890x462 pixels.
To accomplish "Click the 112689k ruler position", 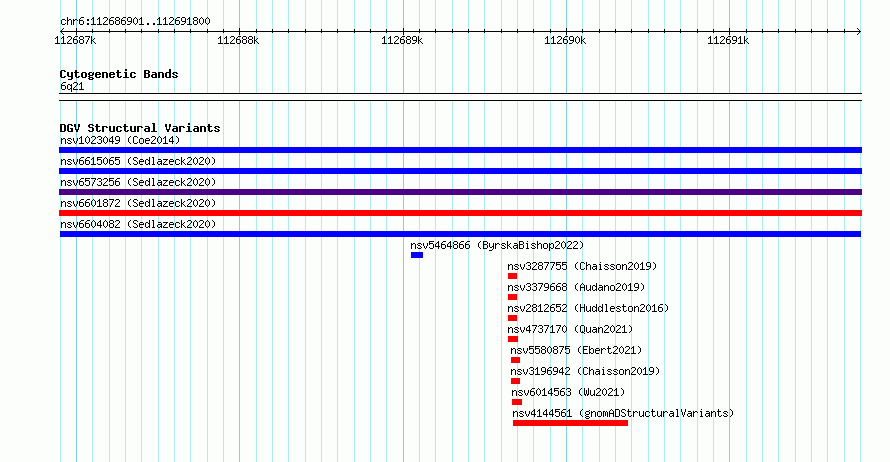I will [x=402, y=40].
